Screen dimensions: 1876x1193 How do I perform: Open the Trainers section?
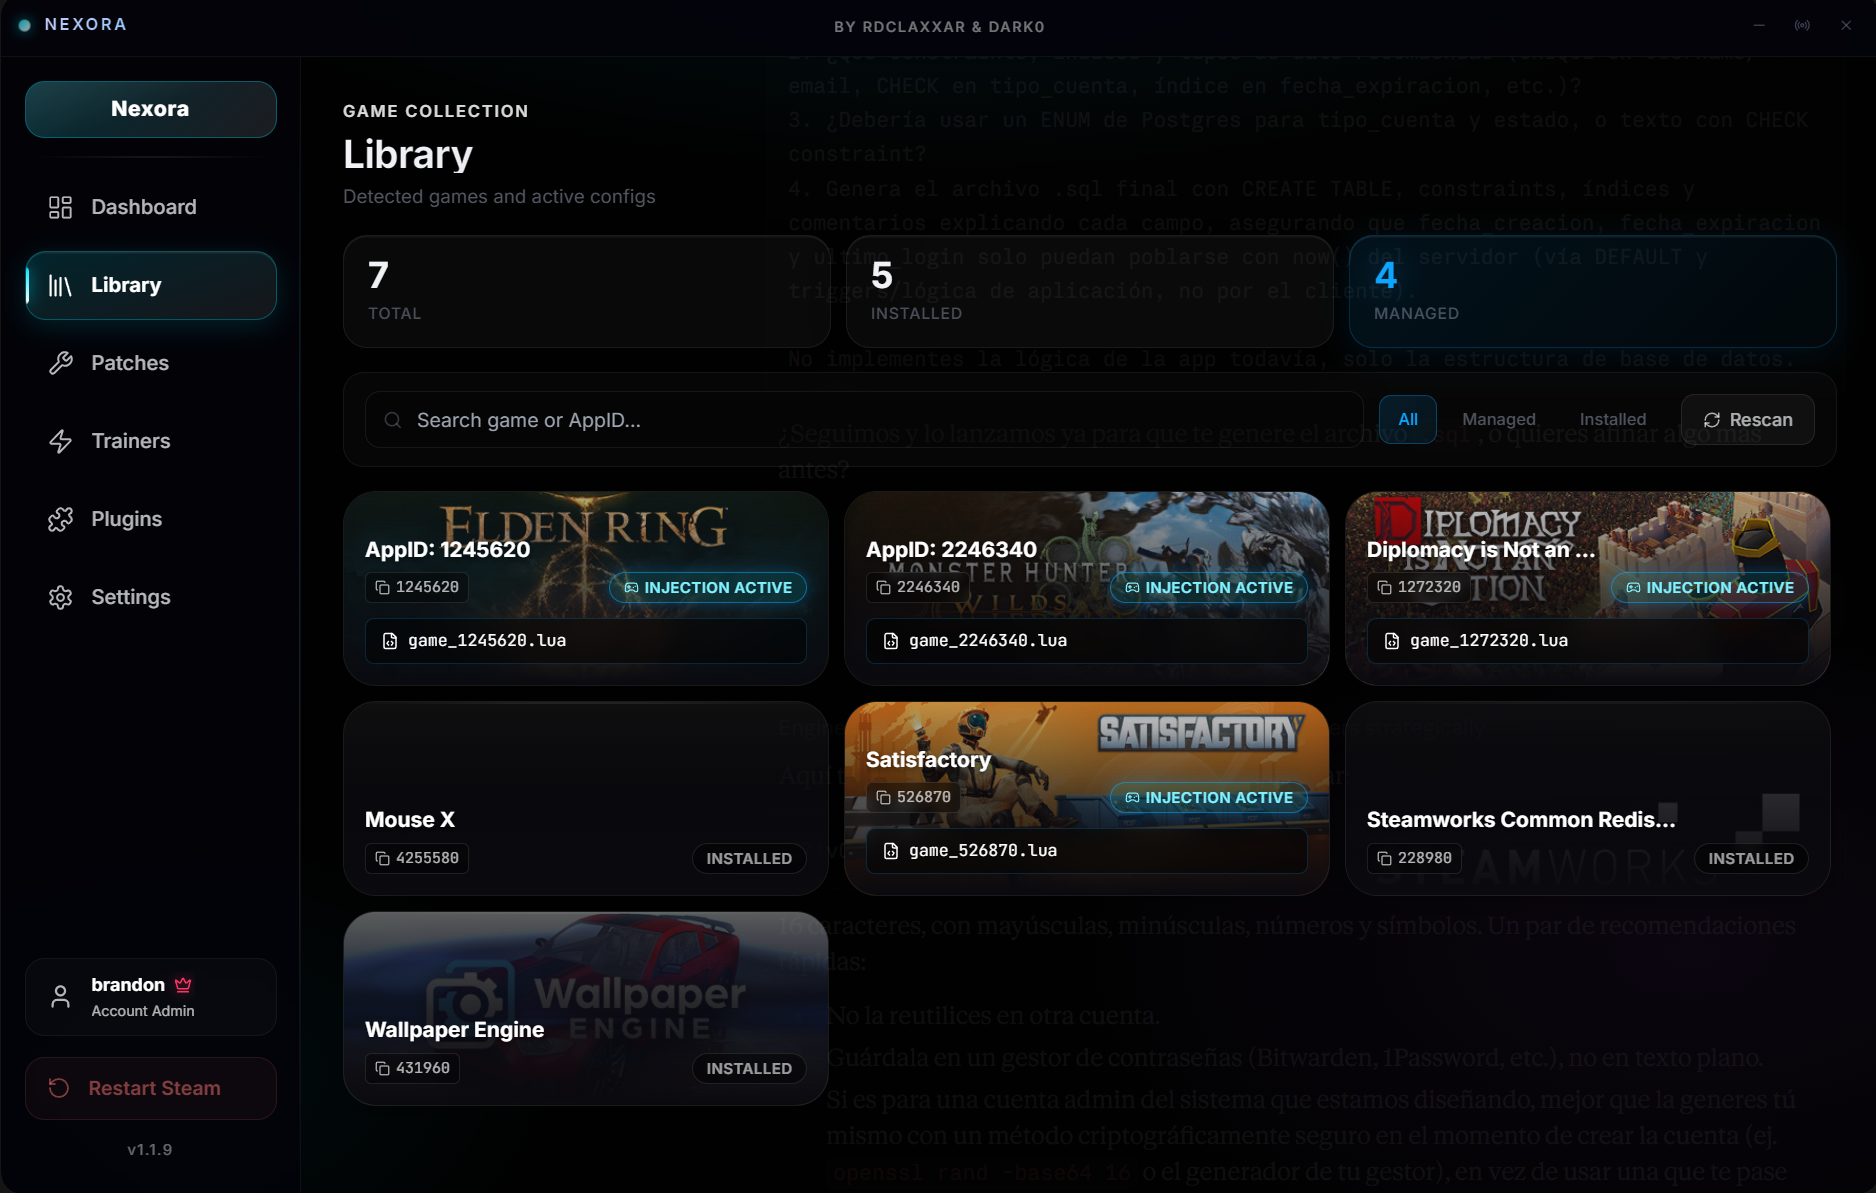coord(150,441)
